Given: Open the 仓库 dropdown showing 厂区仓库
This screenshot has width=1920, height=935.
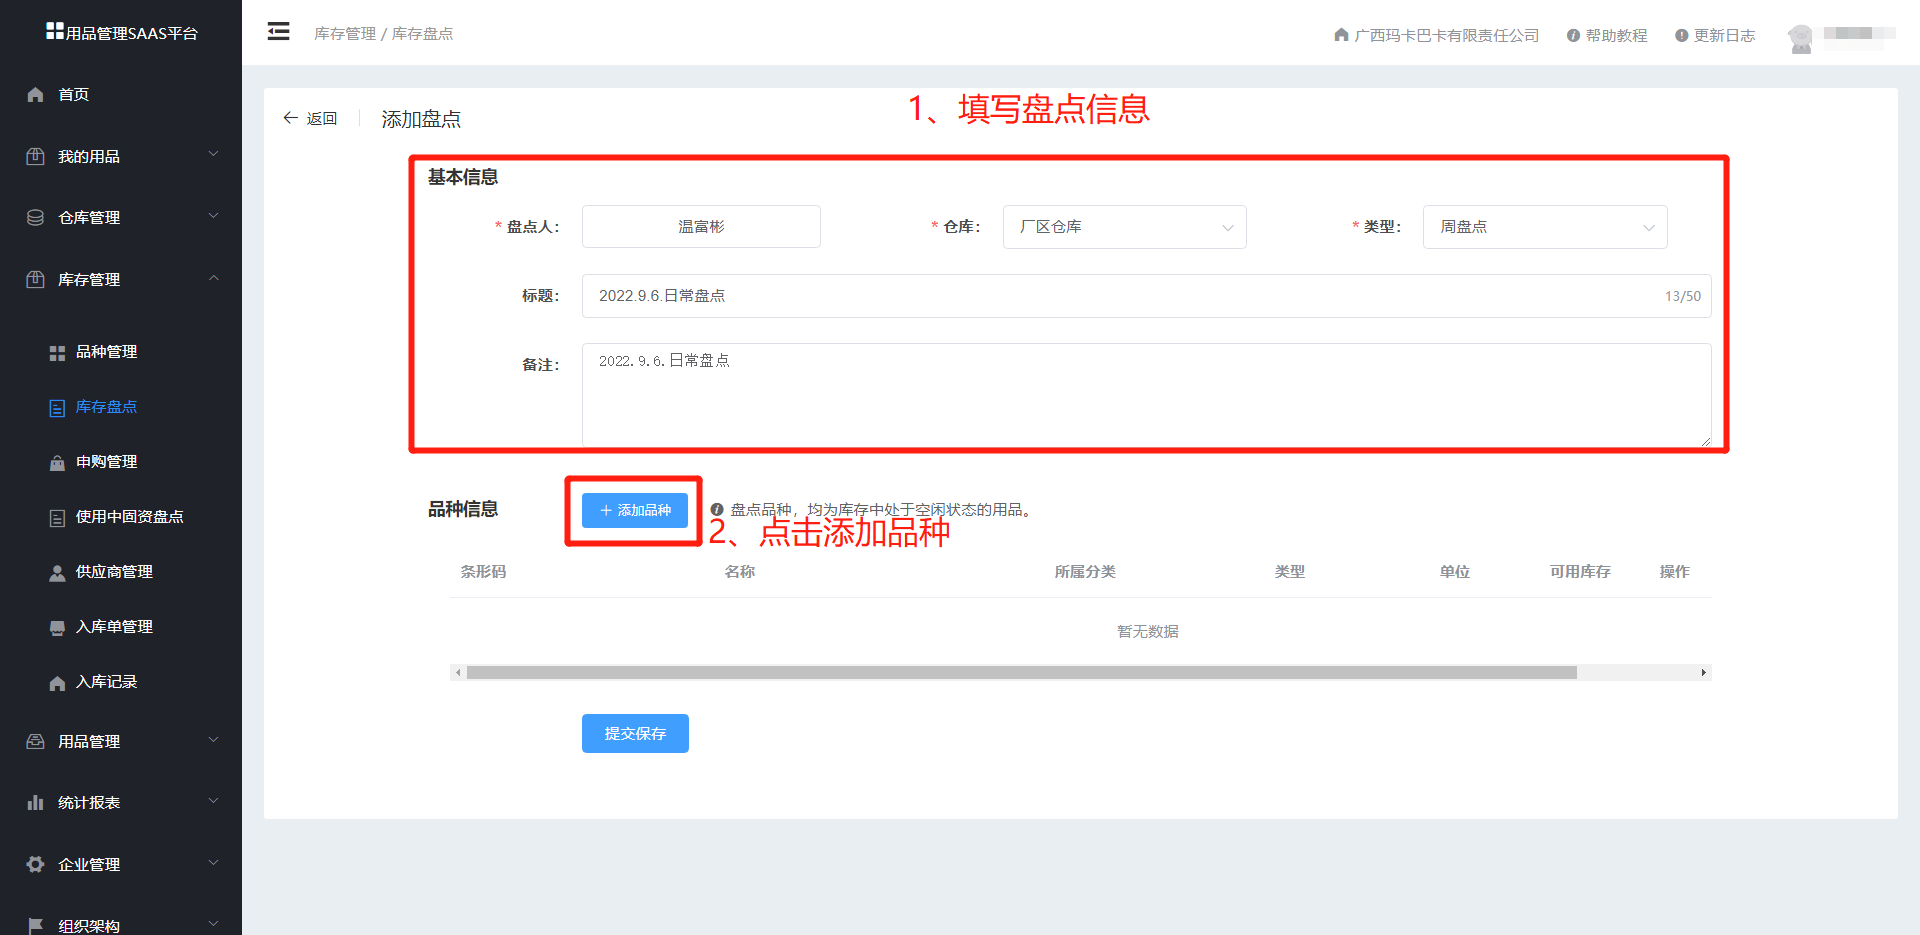Looking at the screenshot, I should pyautogui.click(x=1124, y=227).
